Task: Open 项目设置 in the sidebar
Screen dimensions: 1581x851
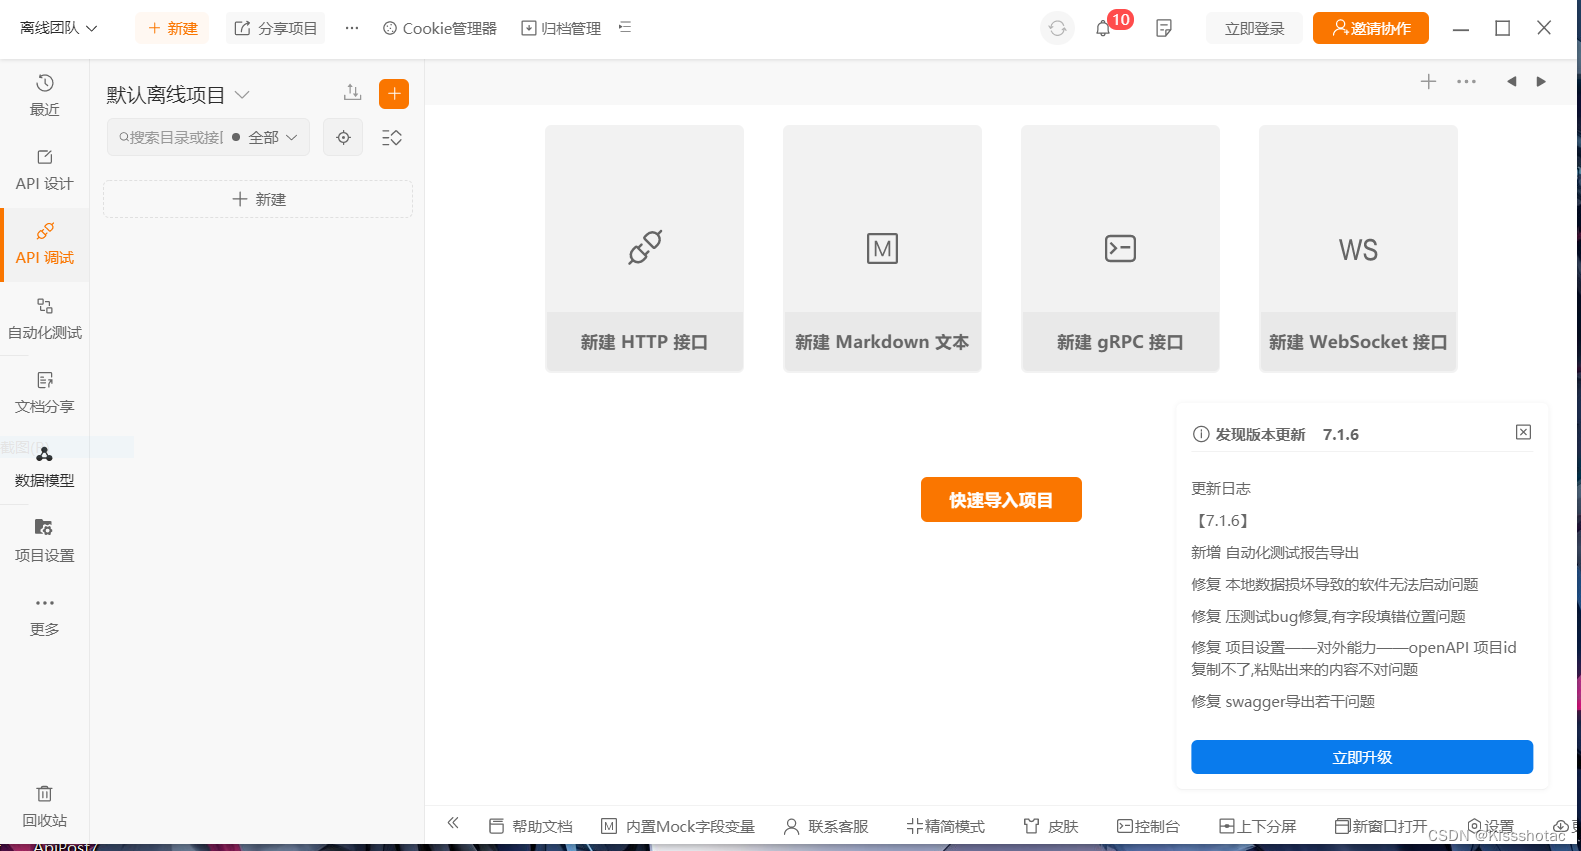Action: point(44,541)
